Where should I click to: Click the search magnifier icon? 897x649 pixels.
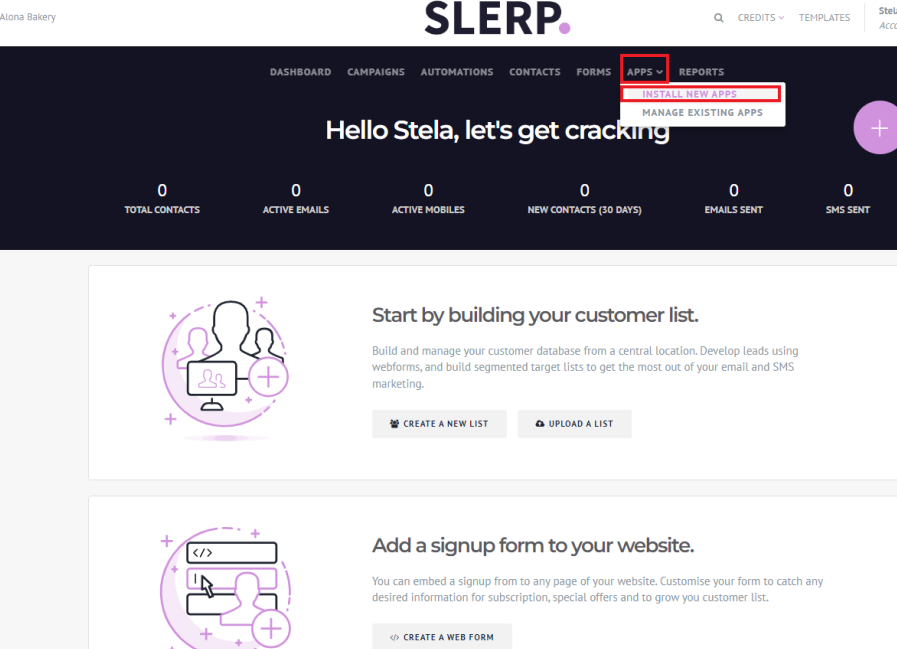point(719,18)
